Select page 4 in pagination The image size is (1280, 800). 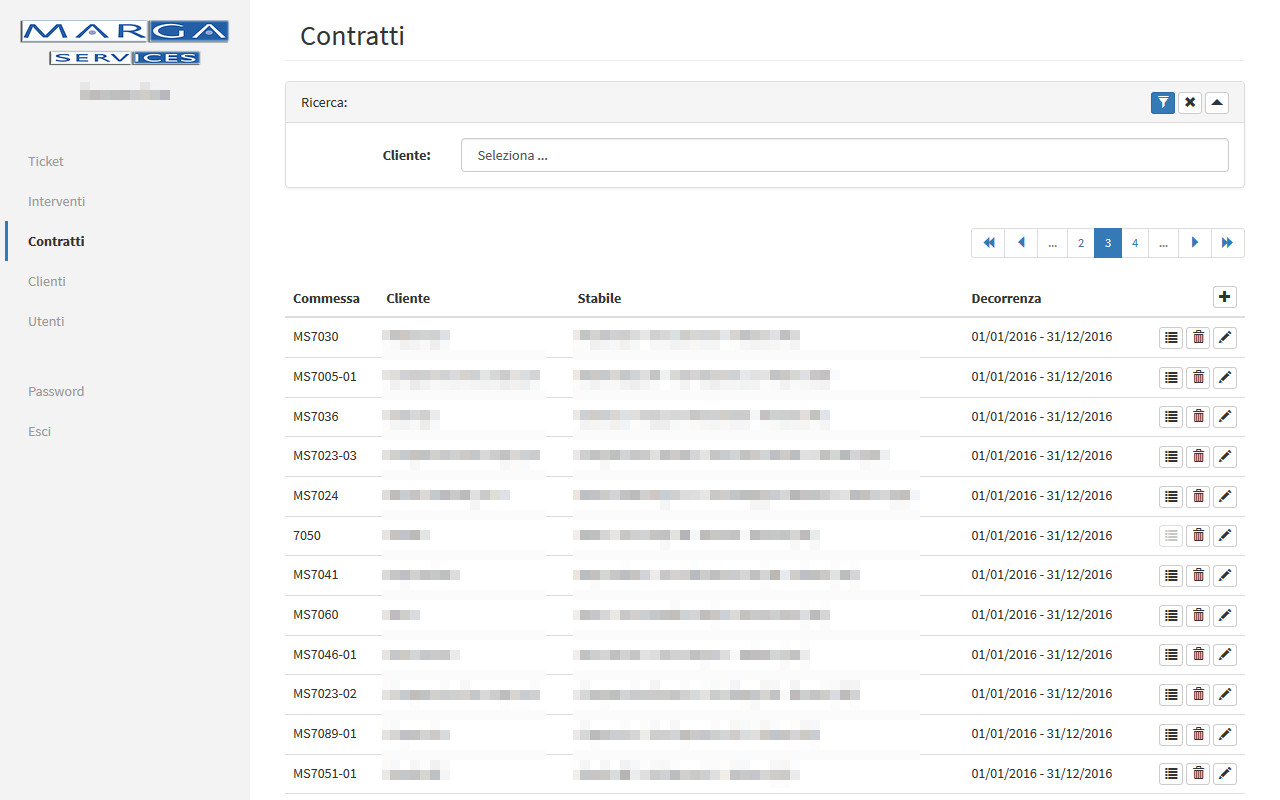pos(1135,243)
